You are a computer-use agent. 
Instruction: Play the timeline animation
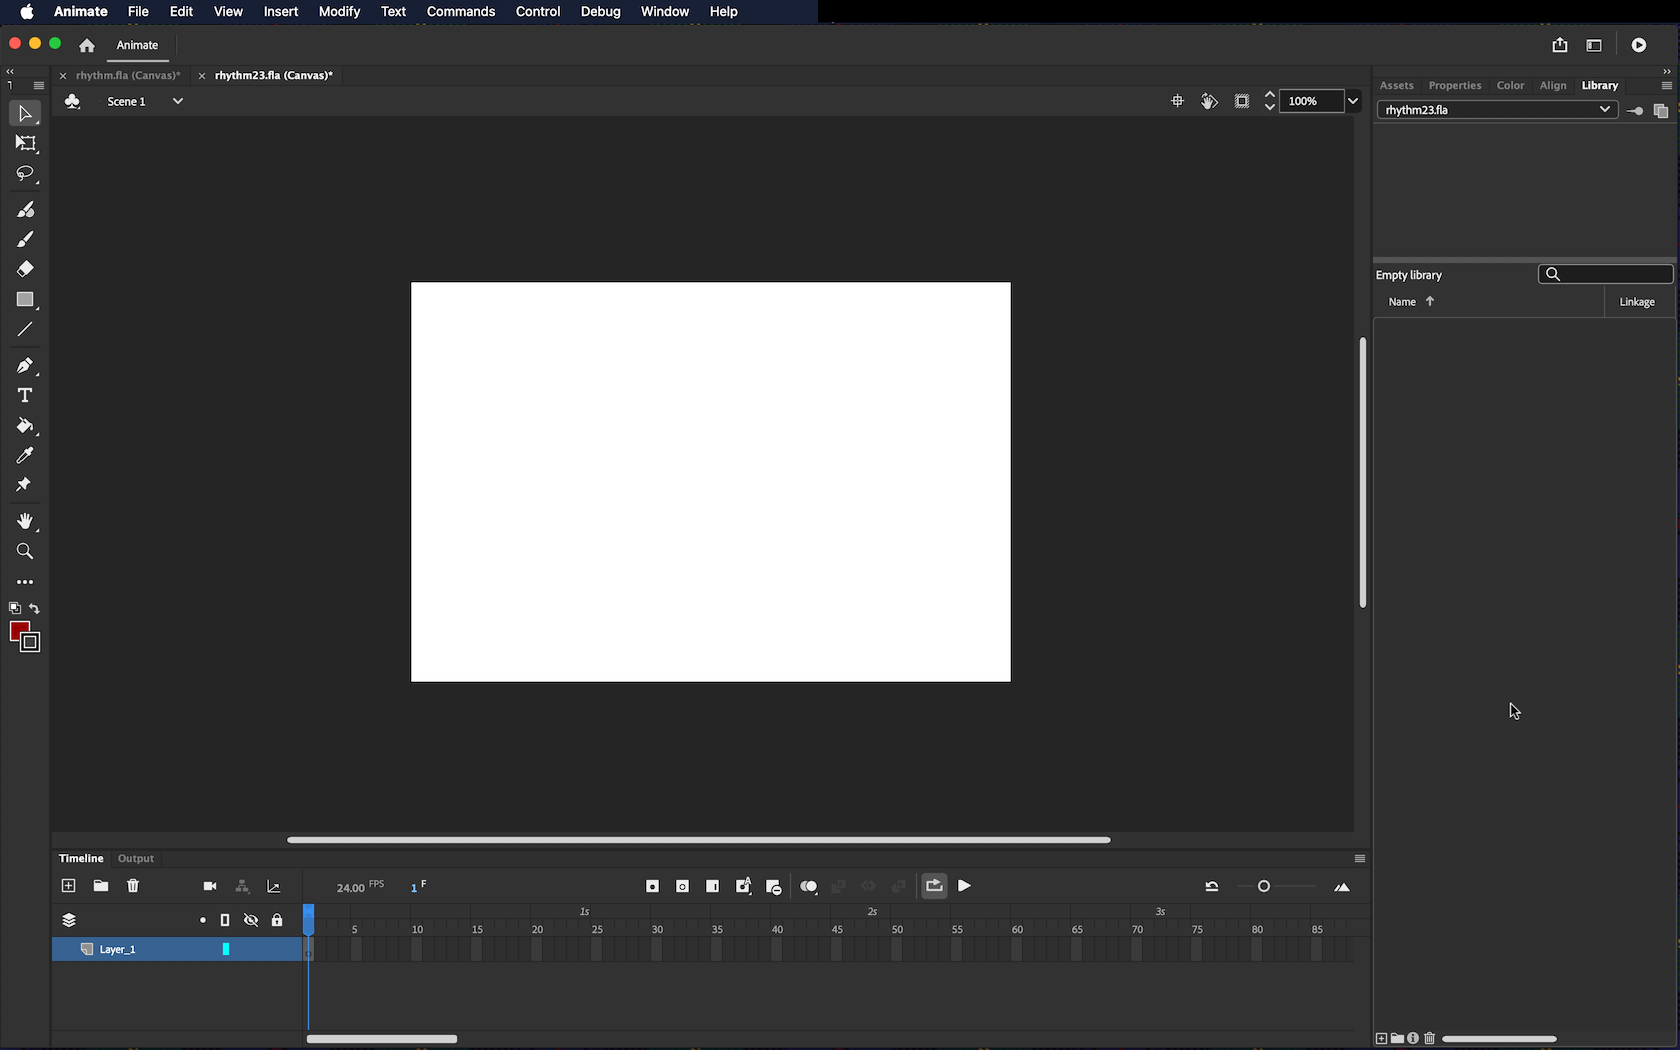tap(965, 886)
